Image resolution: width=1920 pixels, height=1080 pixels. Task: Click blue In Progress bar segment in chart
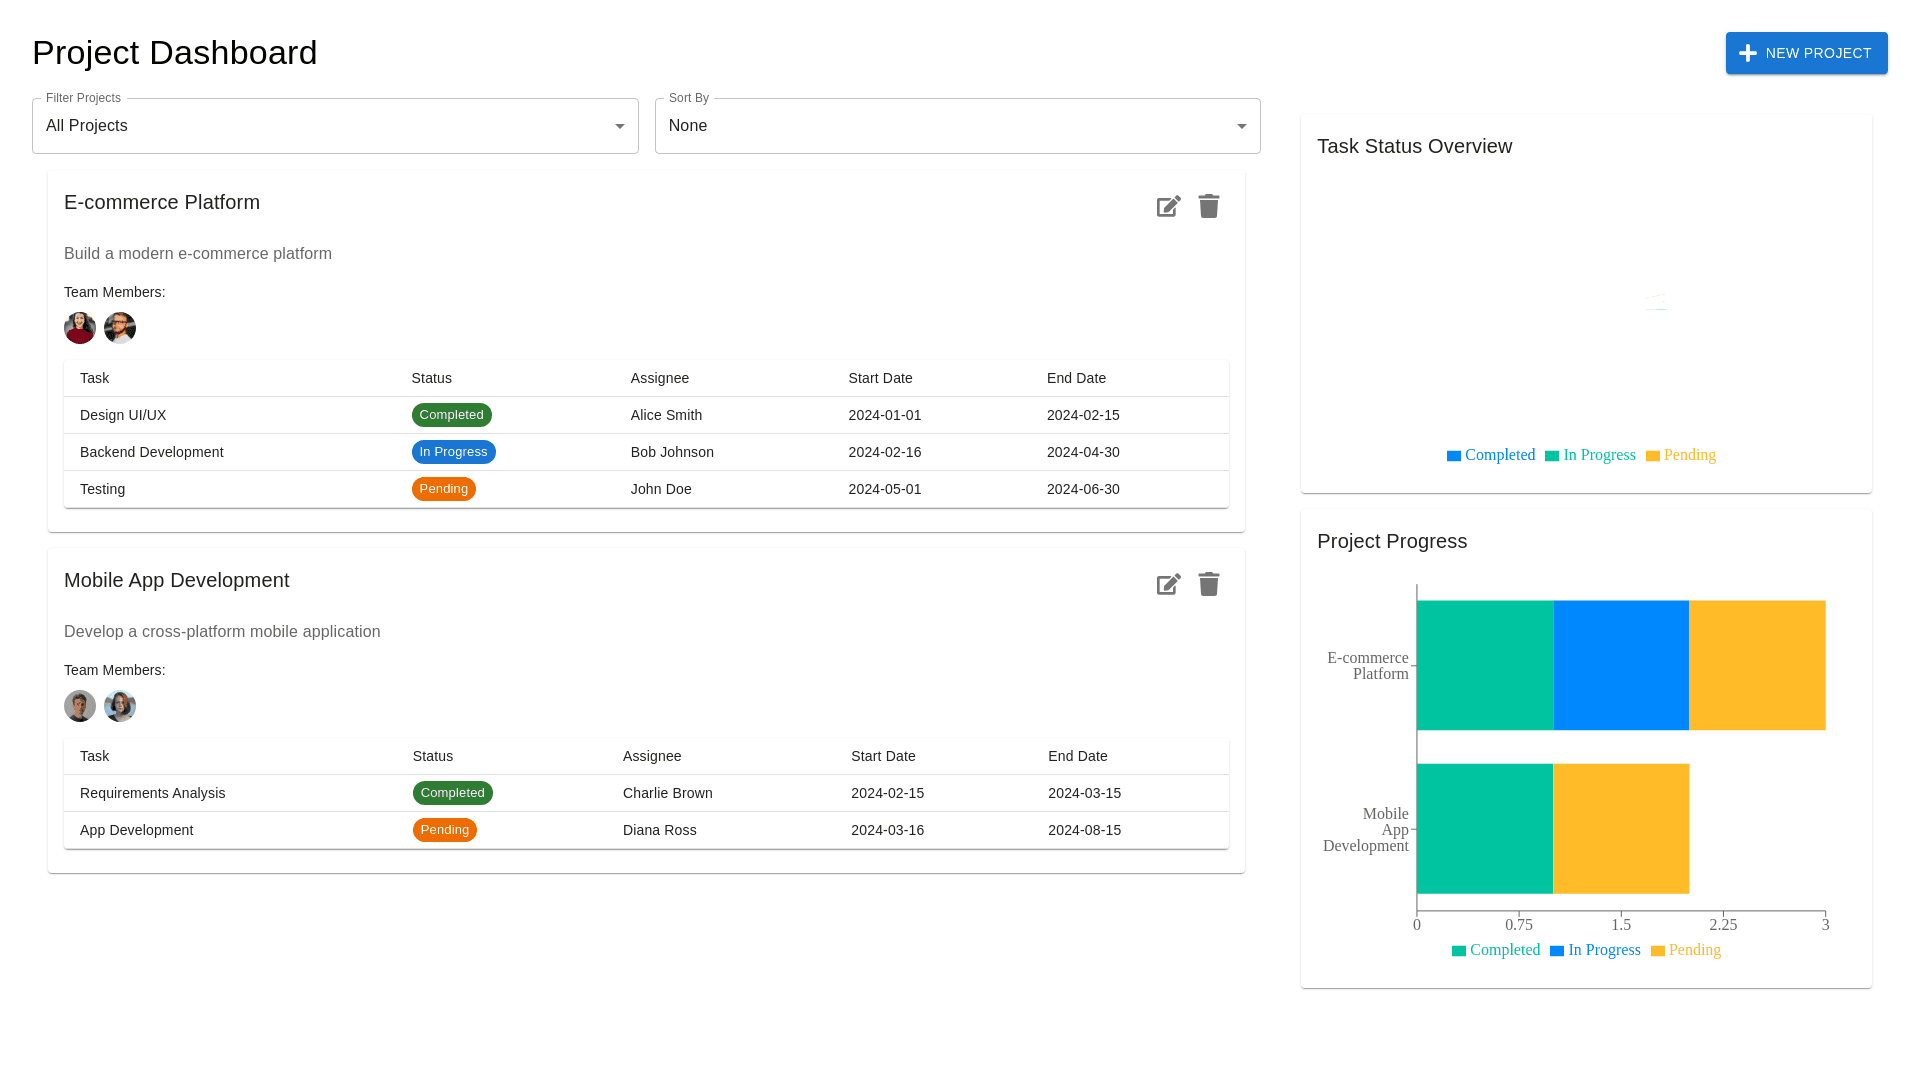point(1620,665)
